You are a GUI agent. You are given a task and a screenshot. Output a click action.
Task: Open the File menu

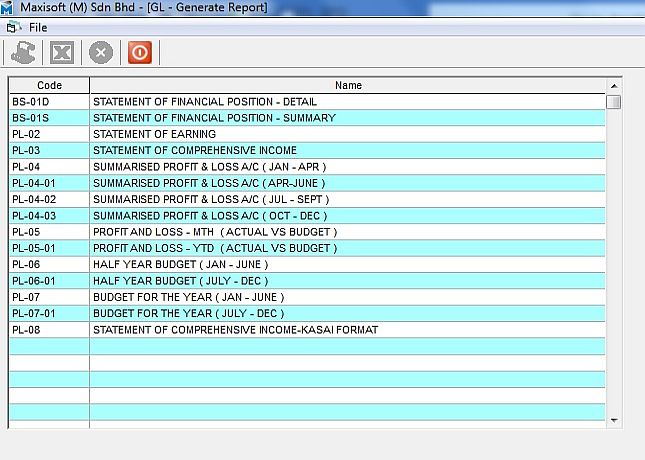[x=38, y=27]
